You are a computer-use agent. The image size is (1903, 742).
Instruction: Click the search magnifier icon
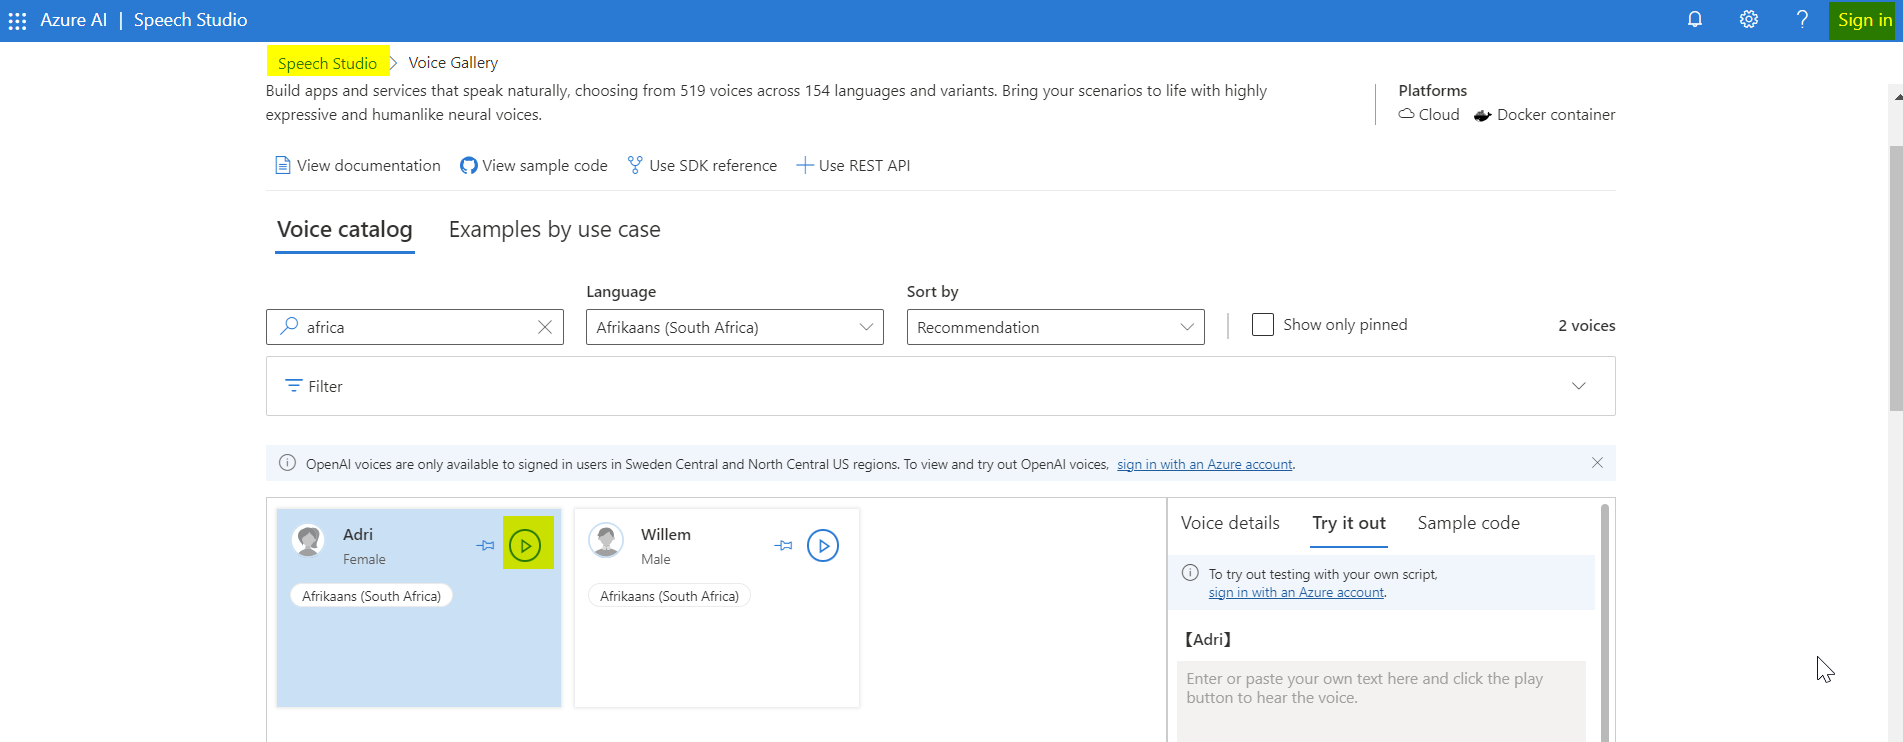pos(289,326)
